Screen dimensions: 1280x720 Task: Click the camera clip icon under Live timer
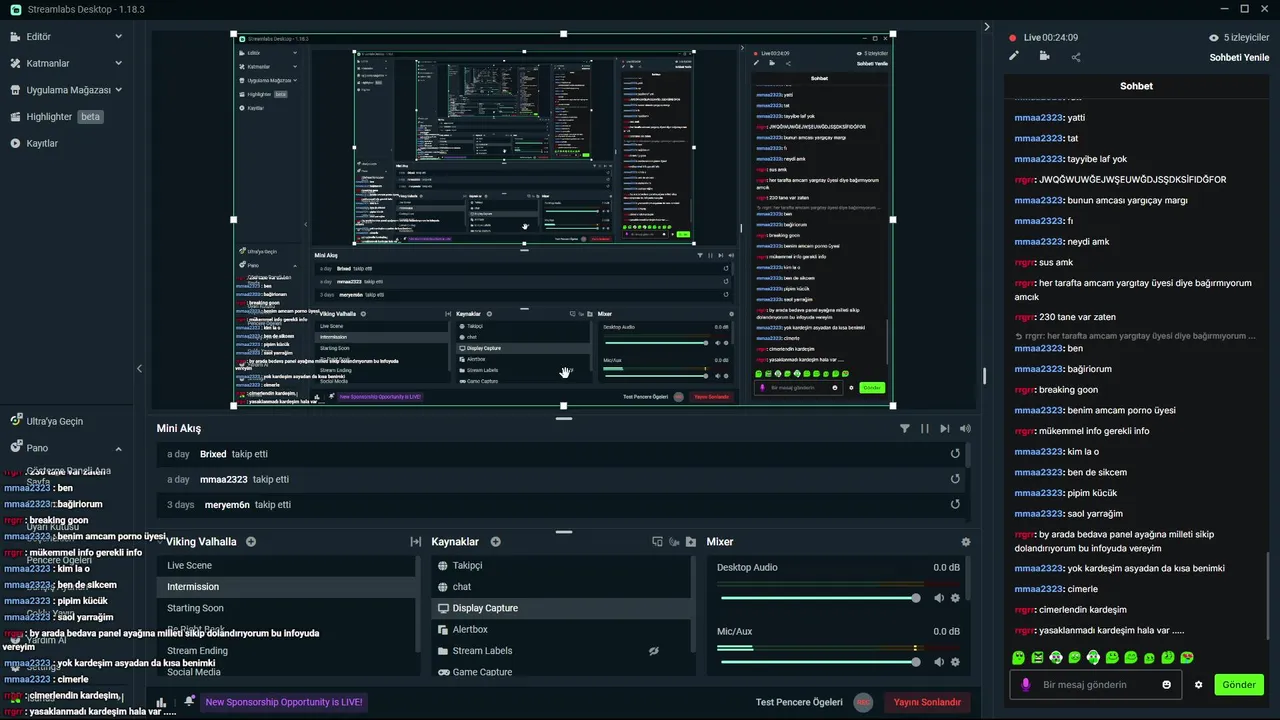[1044, 56]
